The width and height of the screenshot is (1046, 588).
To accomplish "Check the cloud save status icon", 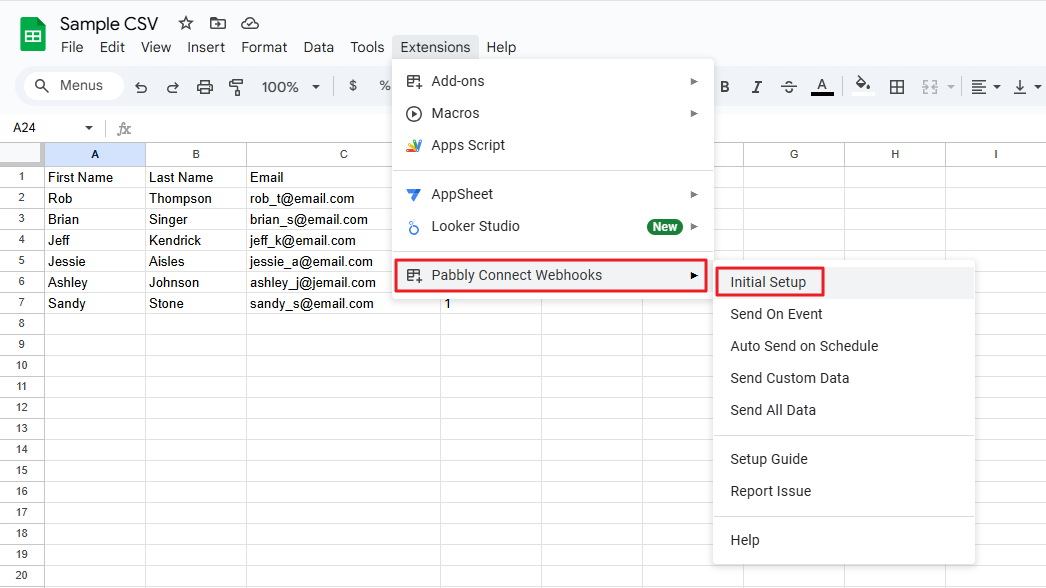I will 250,23.
